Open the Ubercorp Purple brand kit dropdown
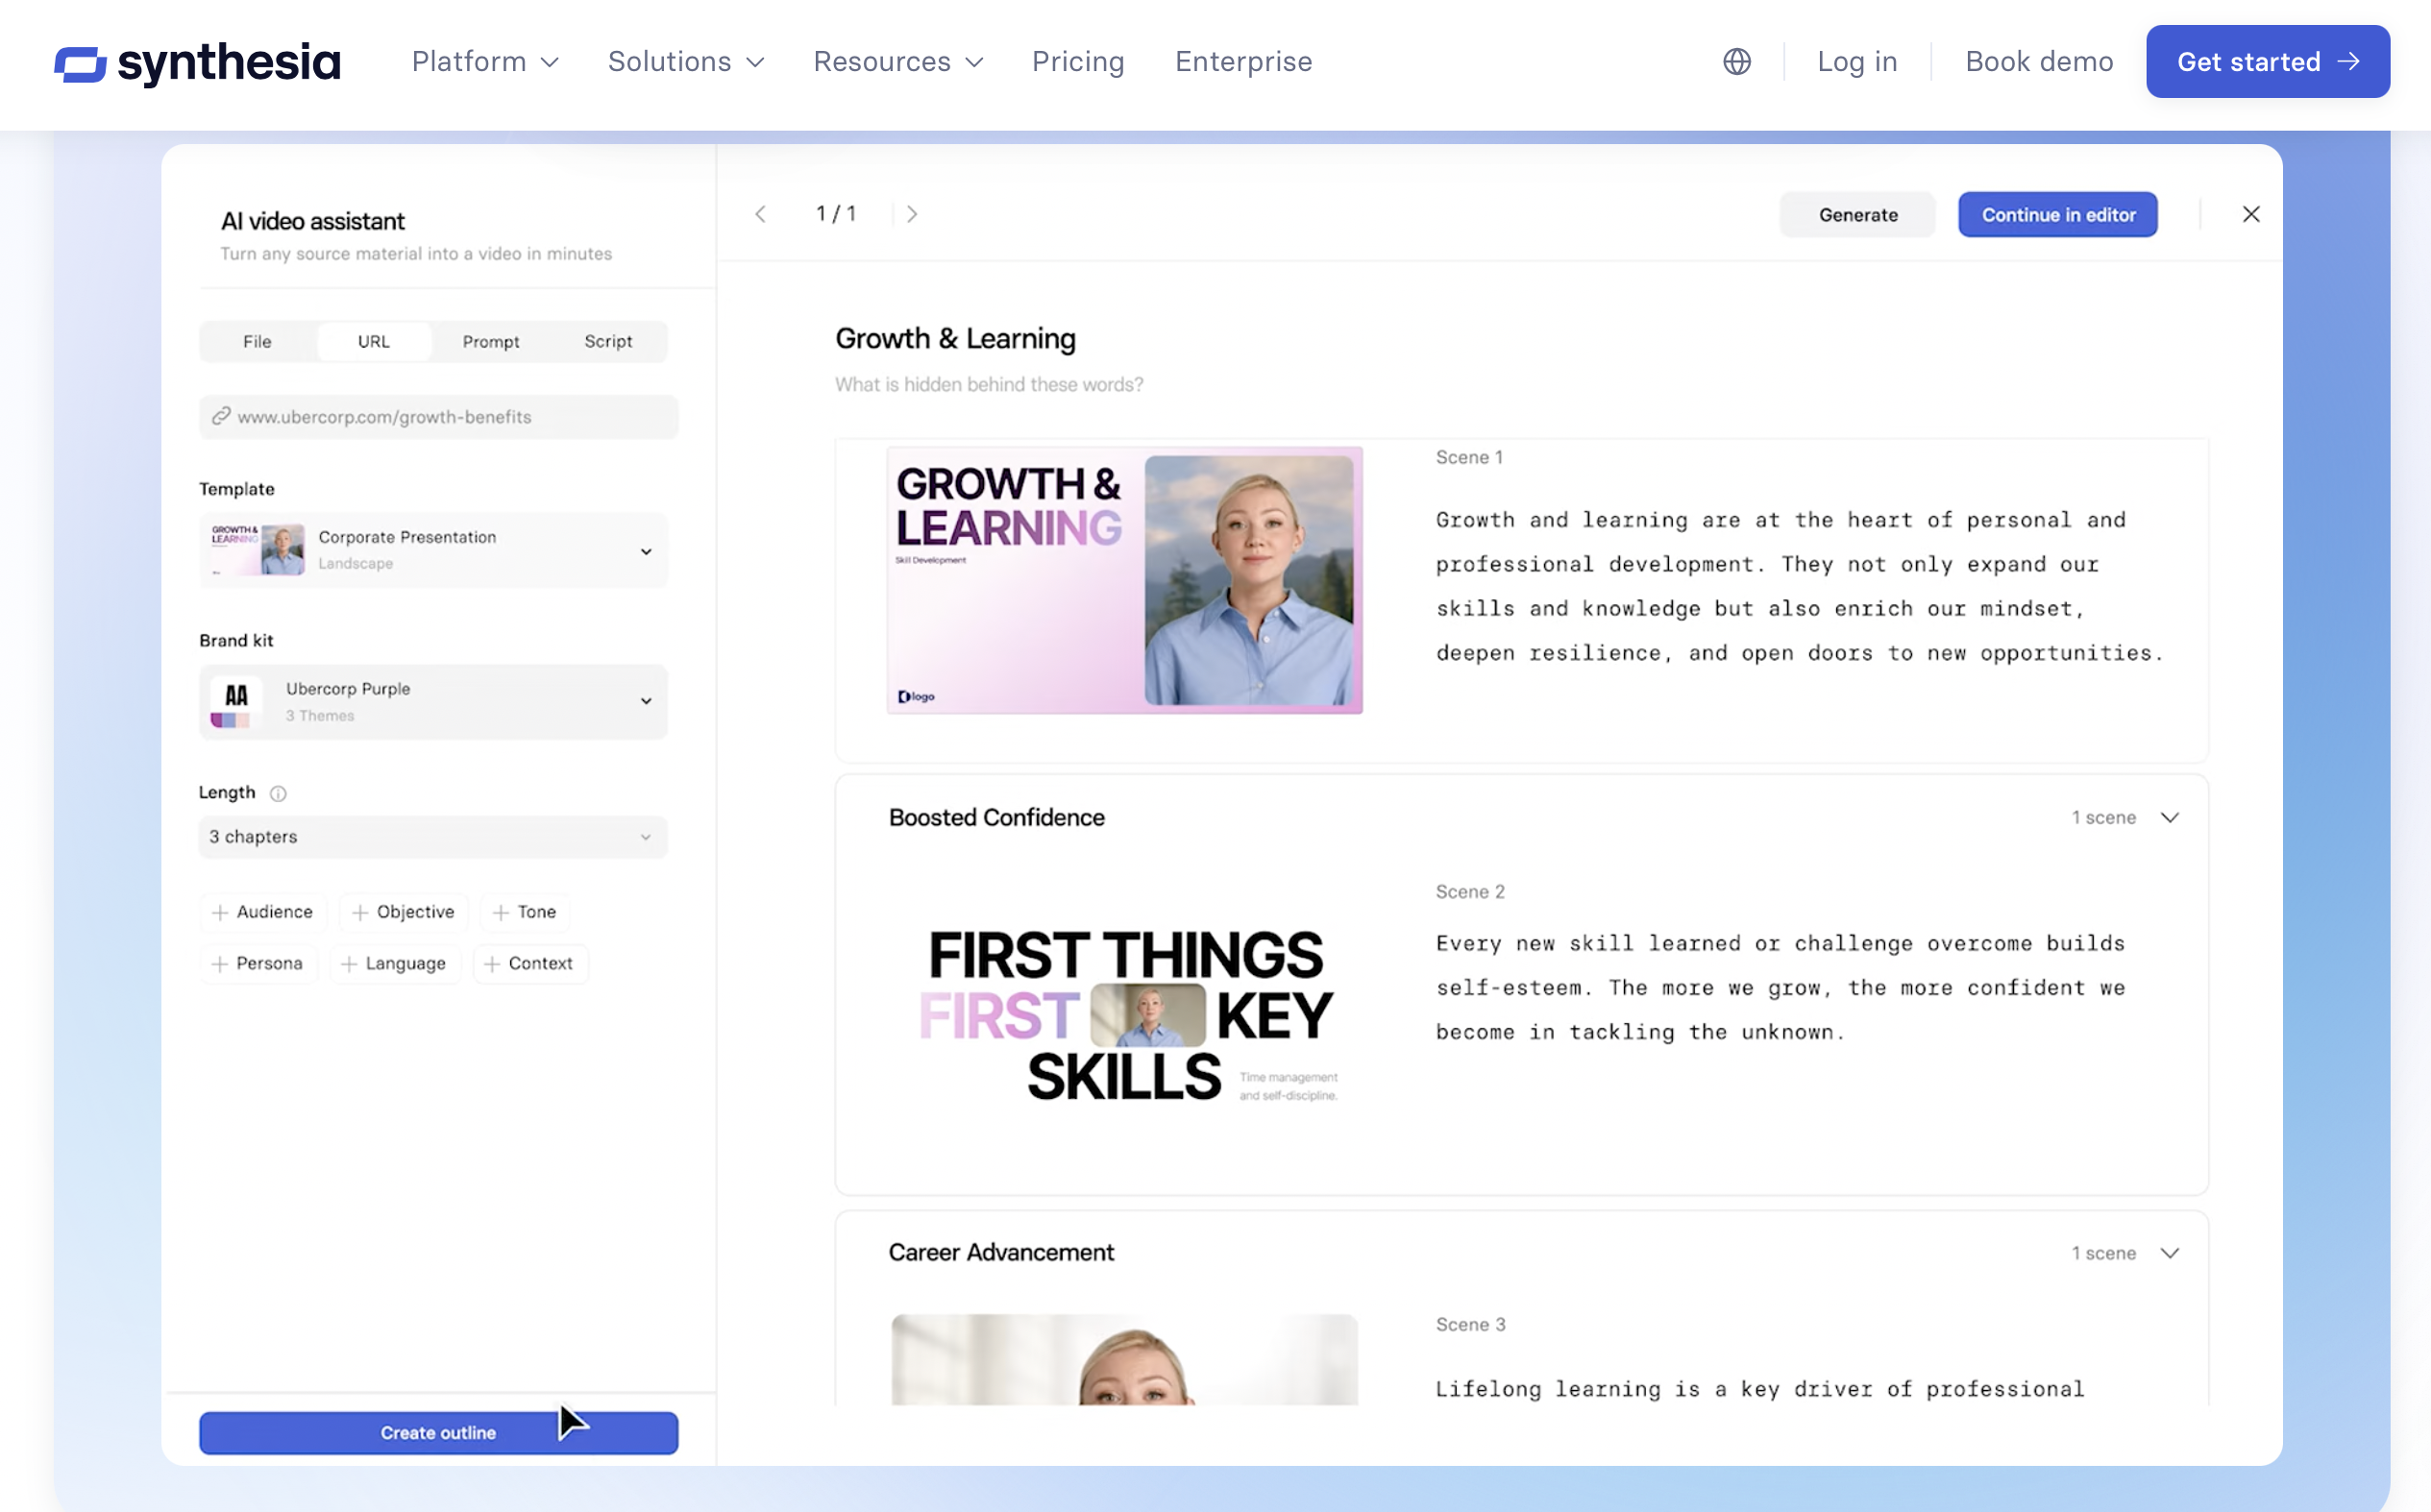Screen dimensions: 2431x1512 point(433,702)
